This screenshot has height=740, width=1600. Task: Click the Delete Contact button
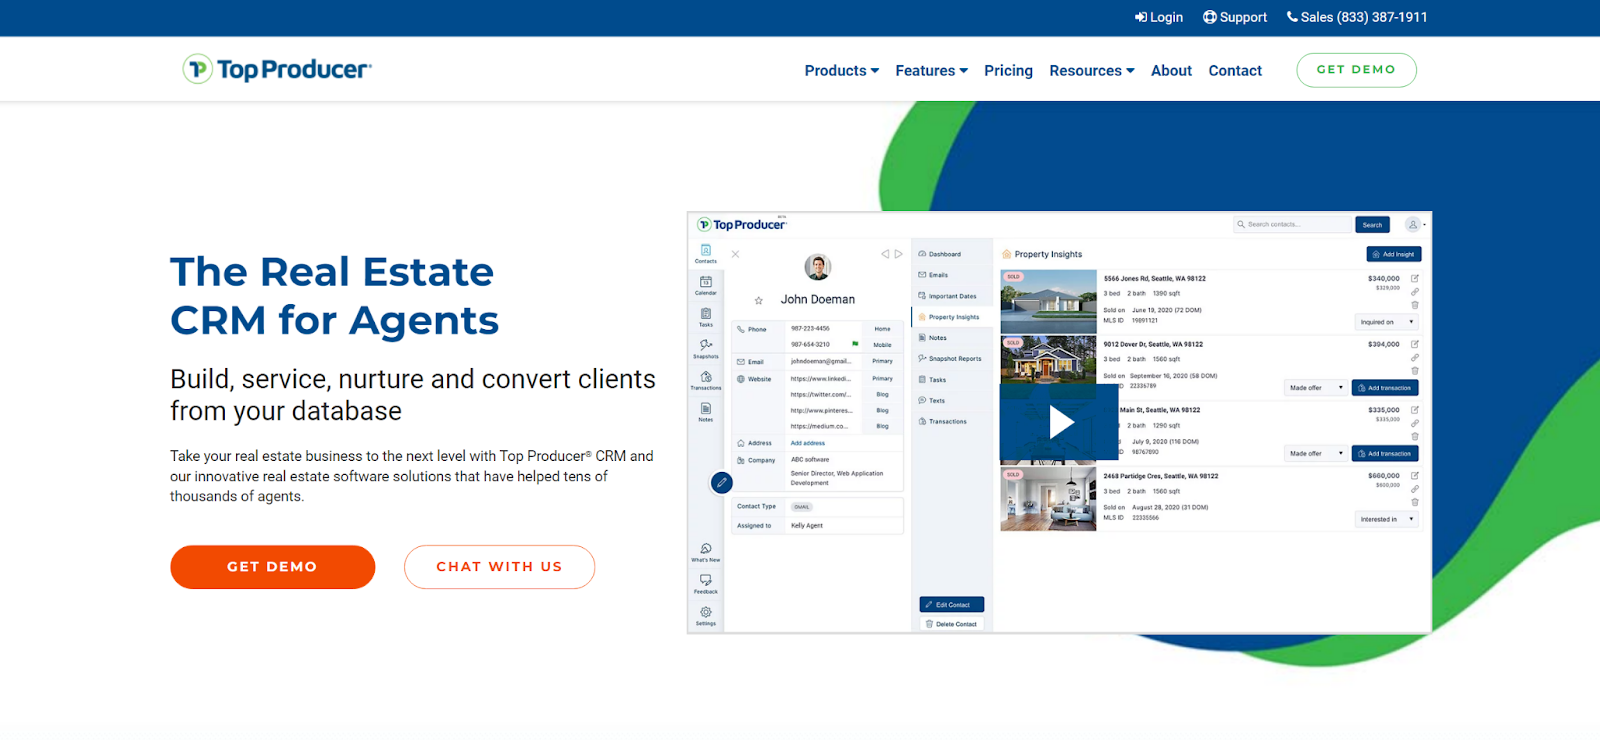952,624
